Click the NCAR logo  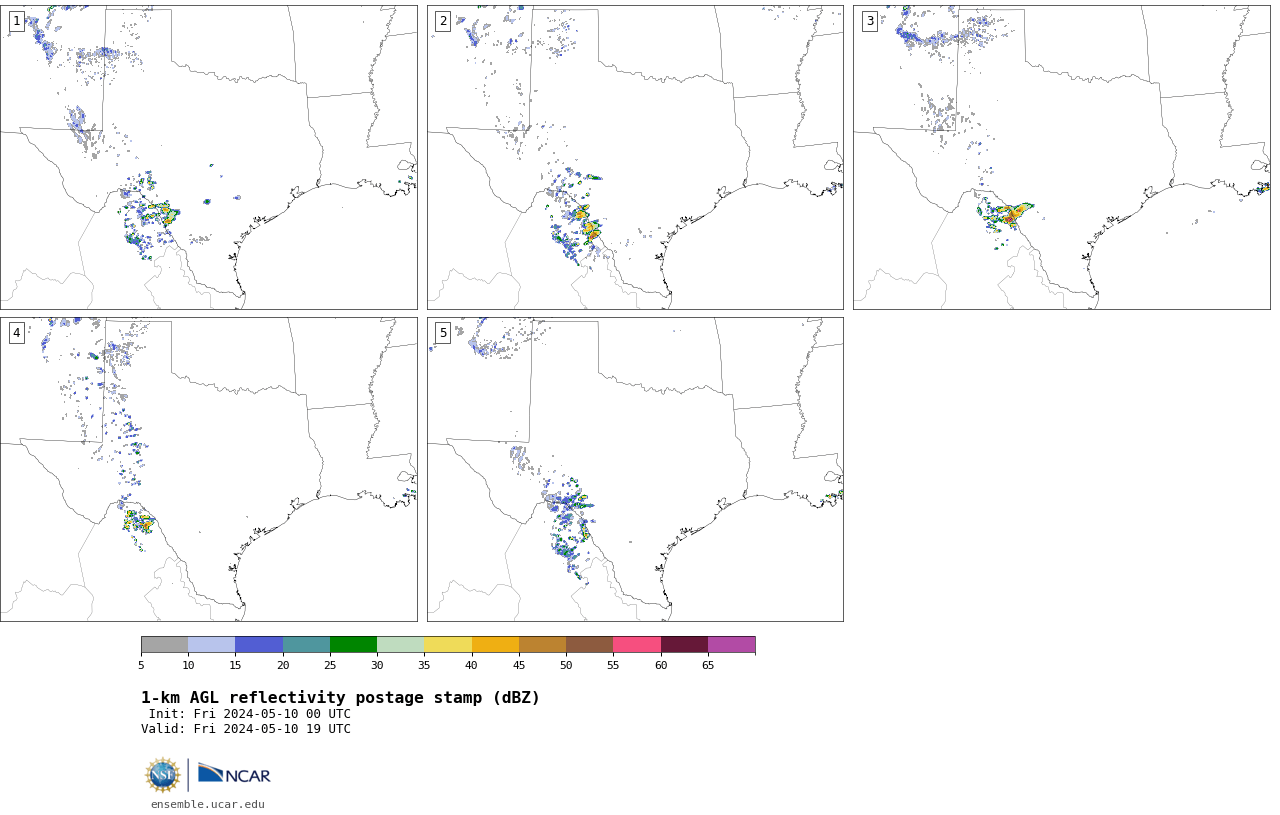pyautogui.click(x=234, y=774)
